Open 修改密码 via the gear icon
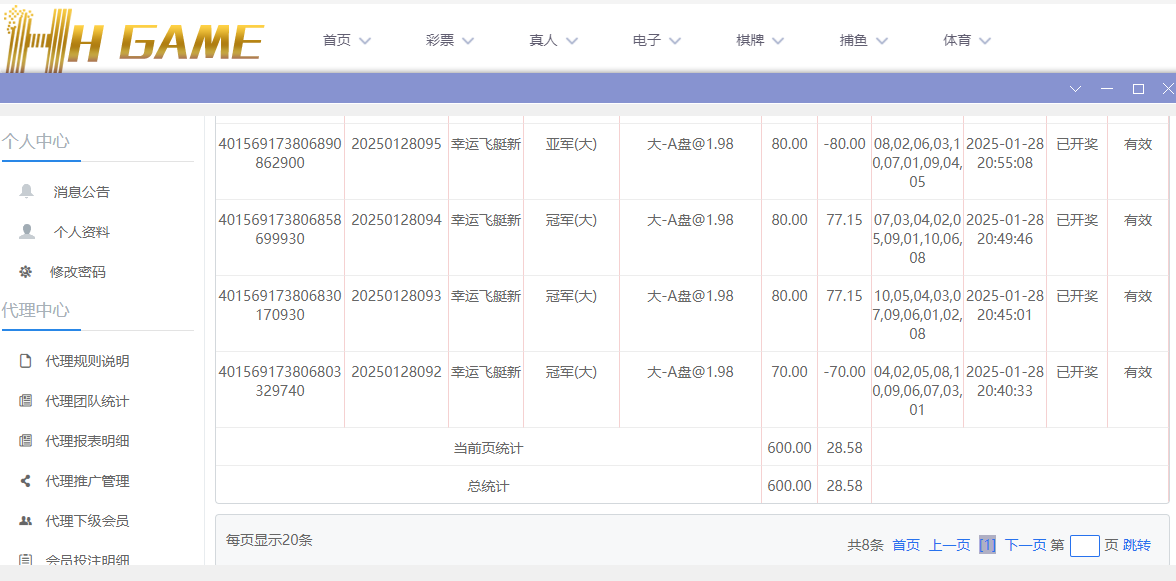 tap(24, 271)
